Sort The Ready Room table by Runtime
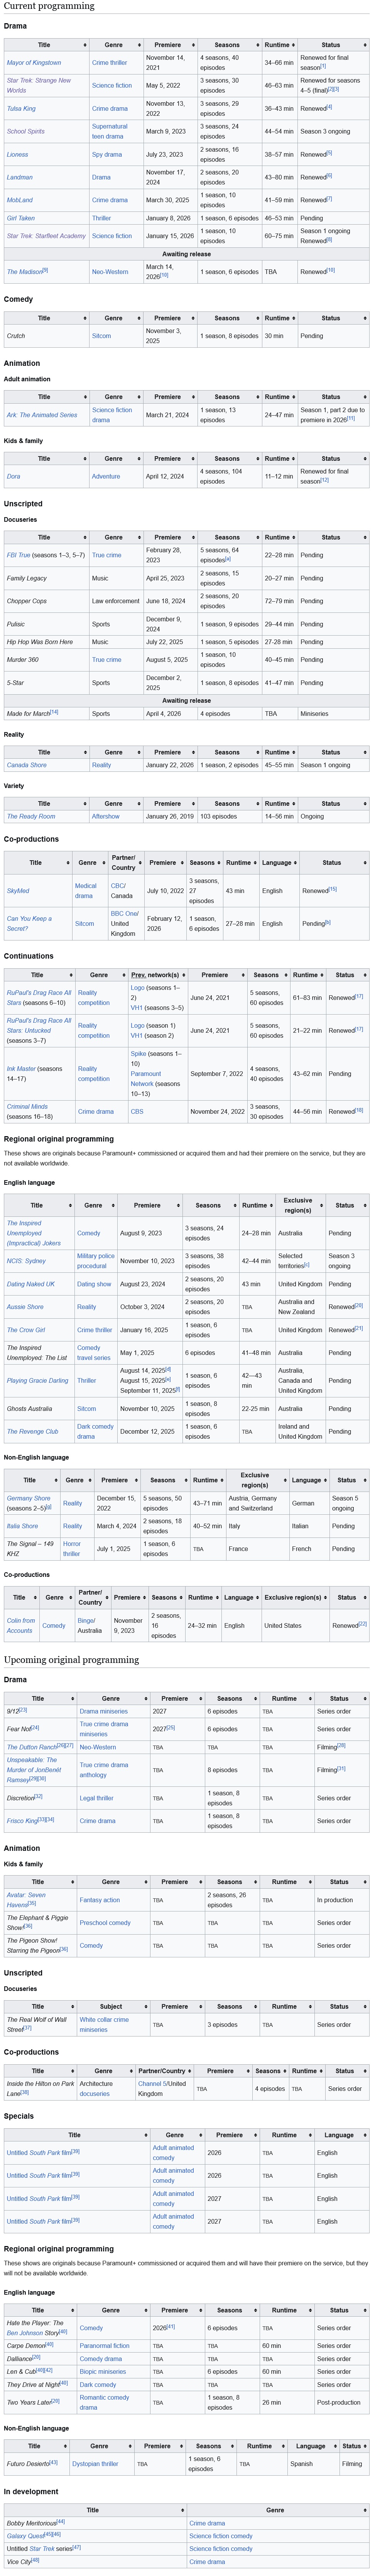Screen dimensions: 375x2576 [281, 803]
